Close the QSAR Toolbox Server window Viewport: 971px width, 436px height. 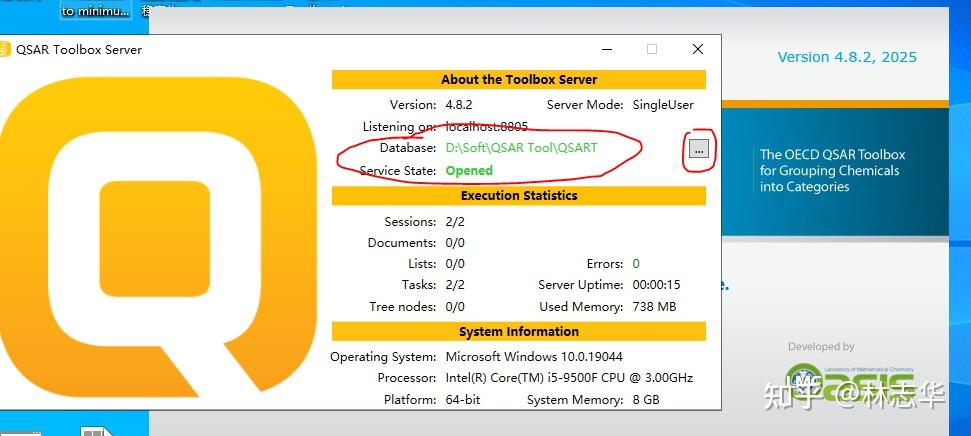pyautogui.click(x=697, y=49)
